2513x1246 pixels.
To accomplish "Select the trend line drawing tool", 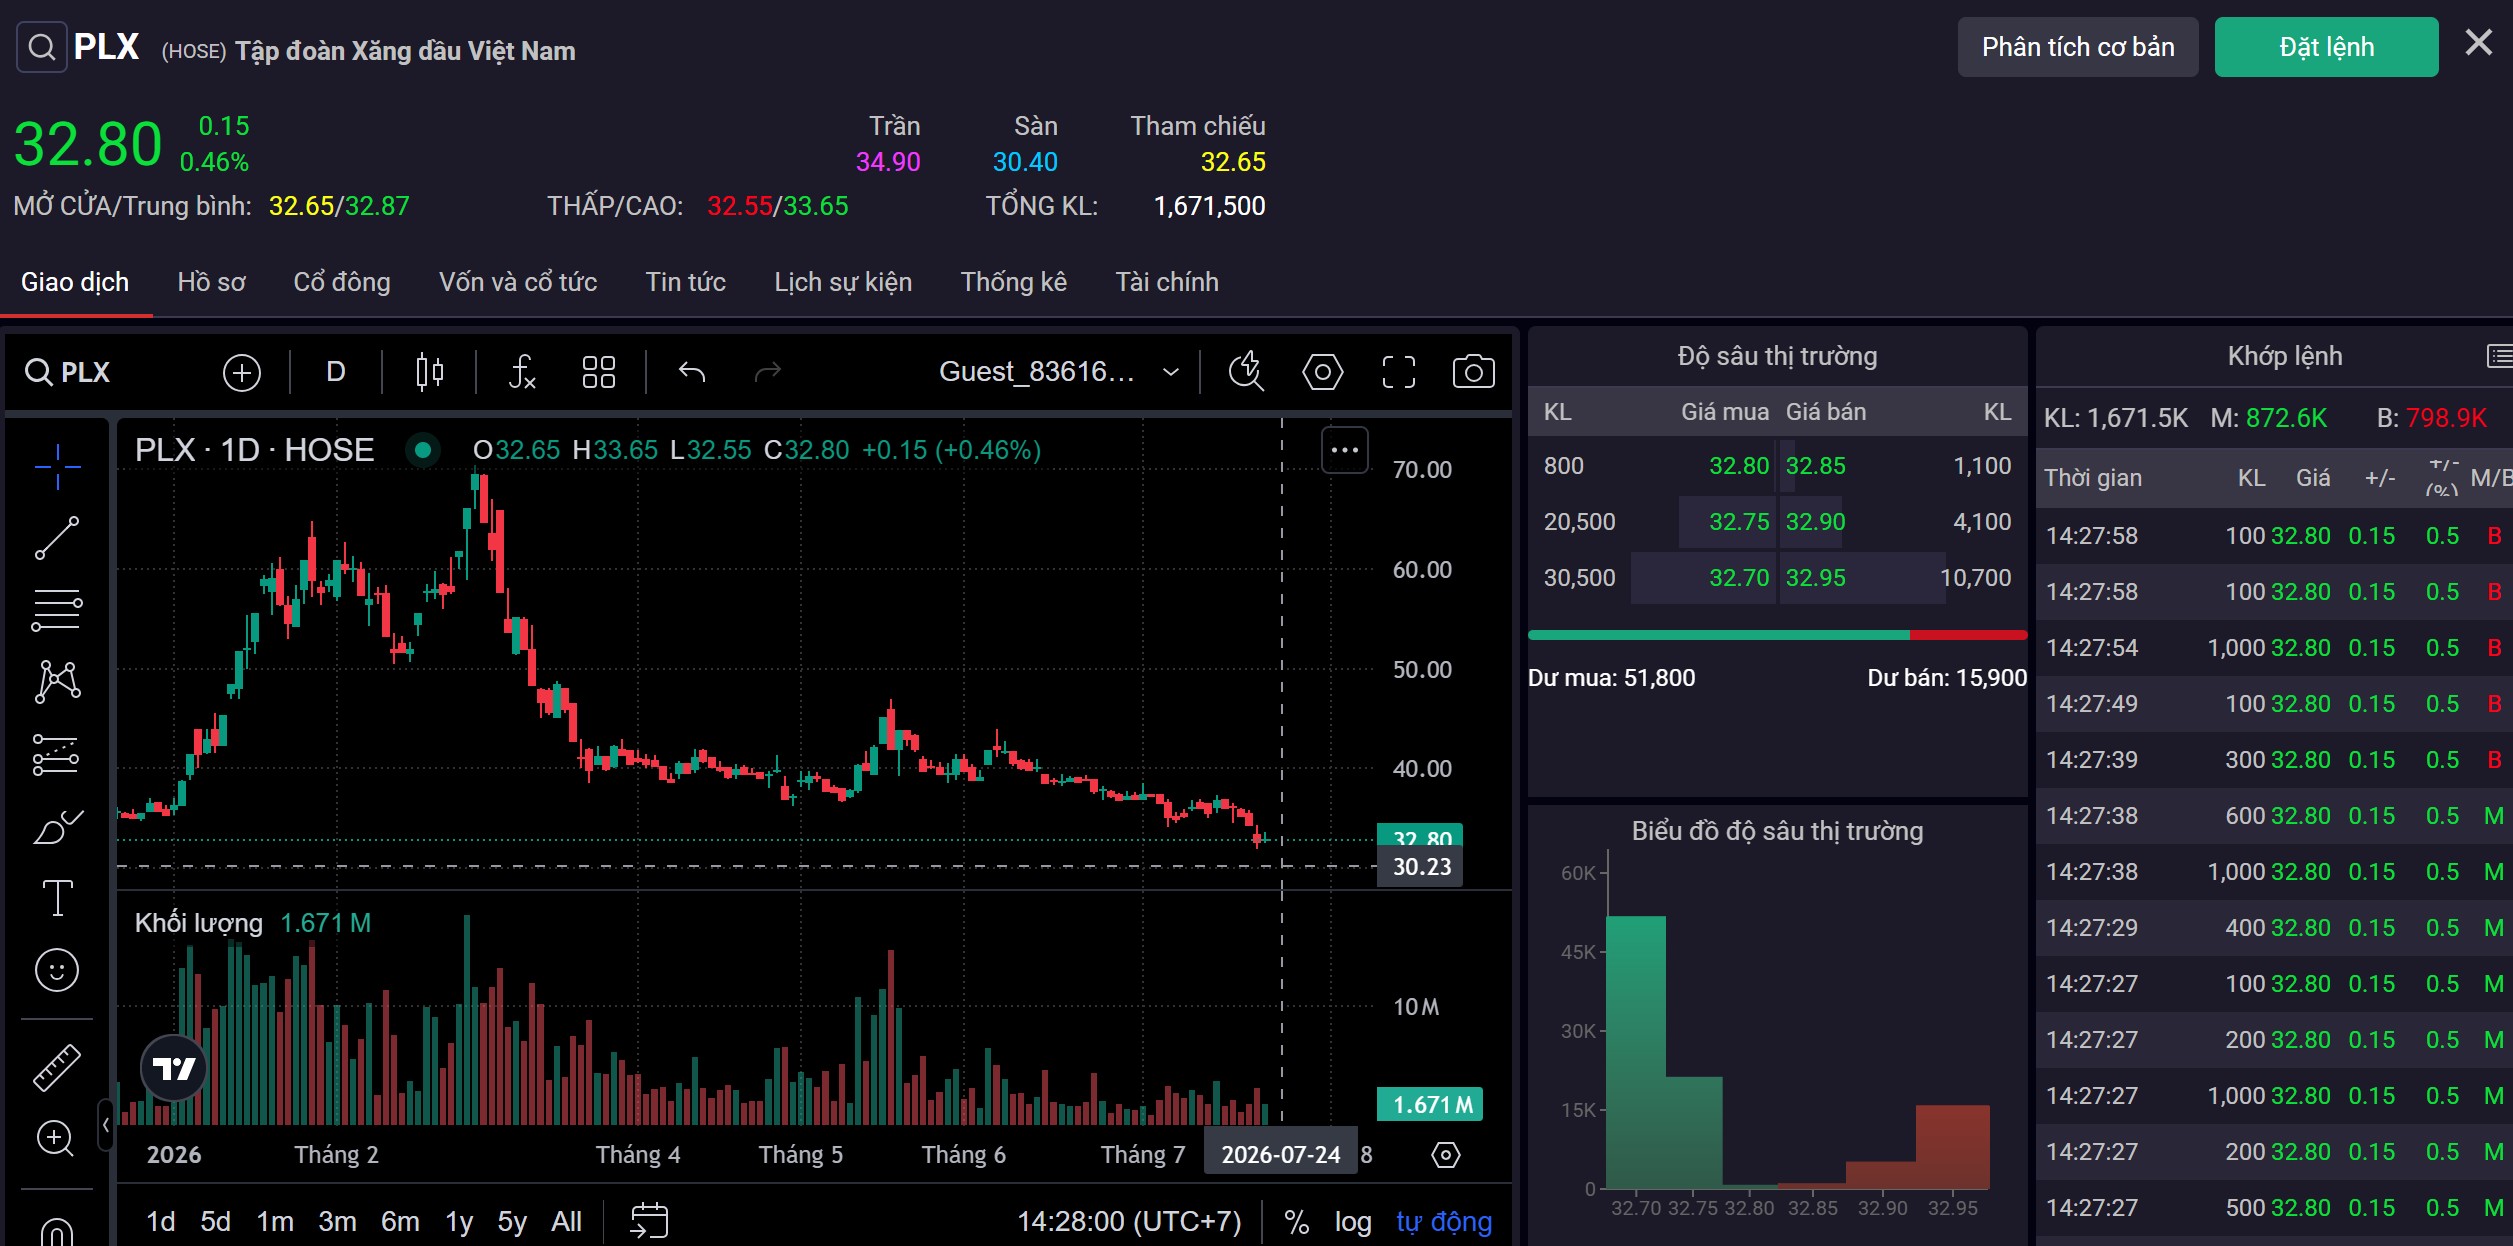I will [57, 538].
